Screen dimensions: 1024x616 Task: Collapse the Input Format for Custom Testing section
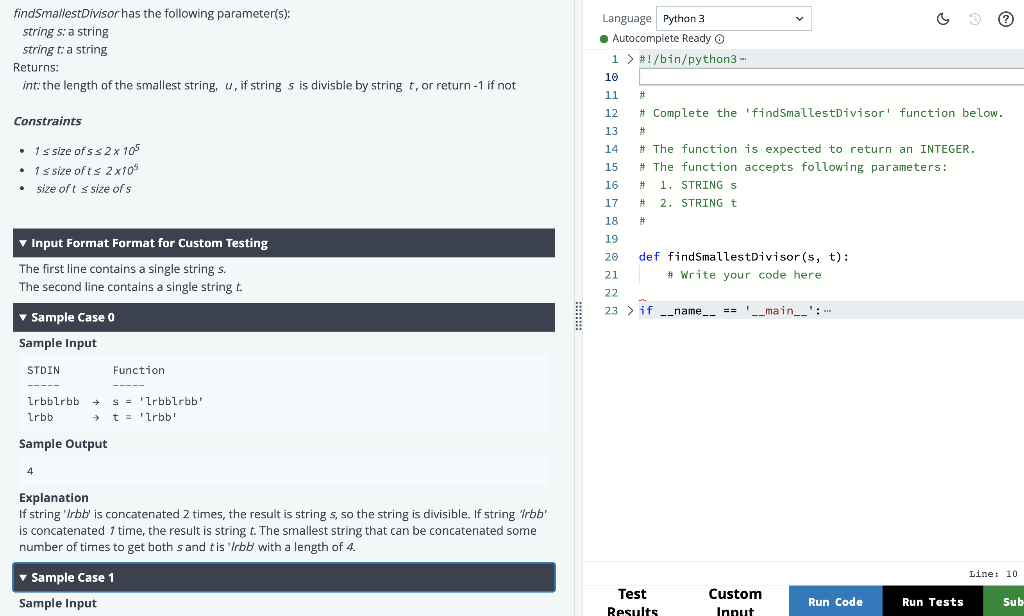click(23, 242)
